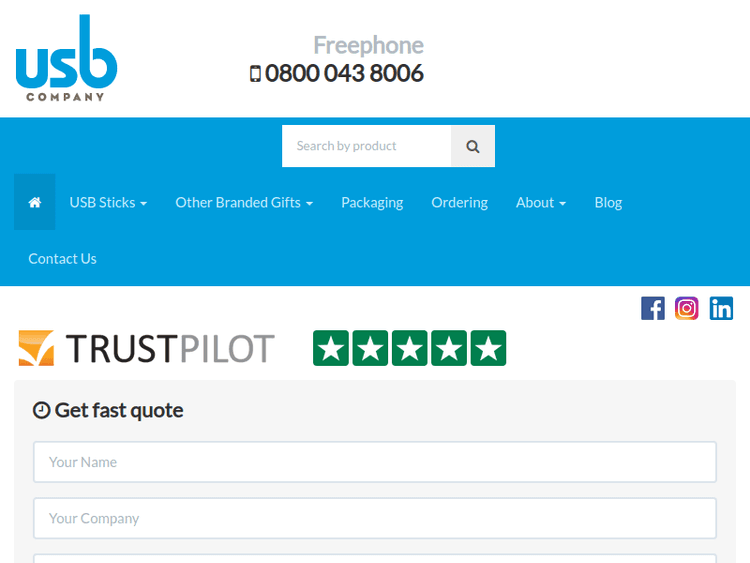Click into the Your Company field

click(x=375, y=518)
